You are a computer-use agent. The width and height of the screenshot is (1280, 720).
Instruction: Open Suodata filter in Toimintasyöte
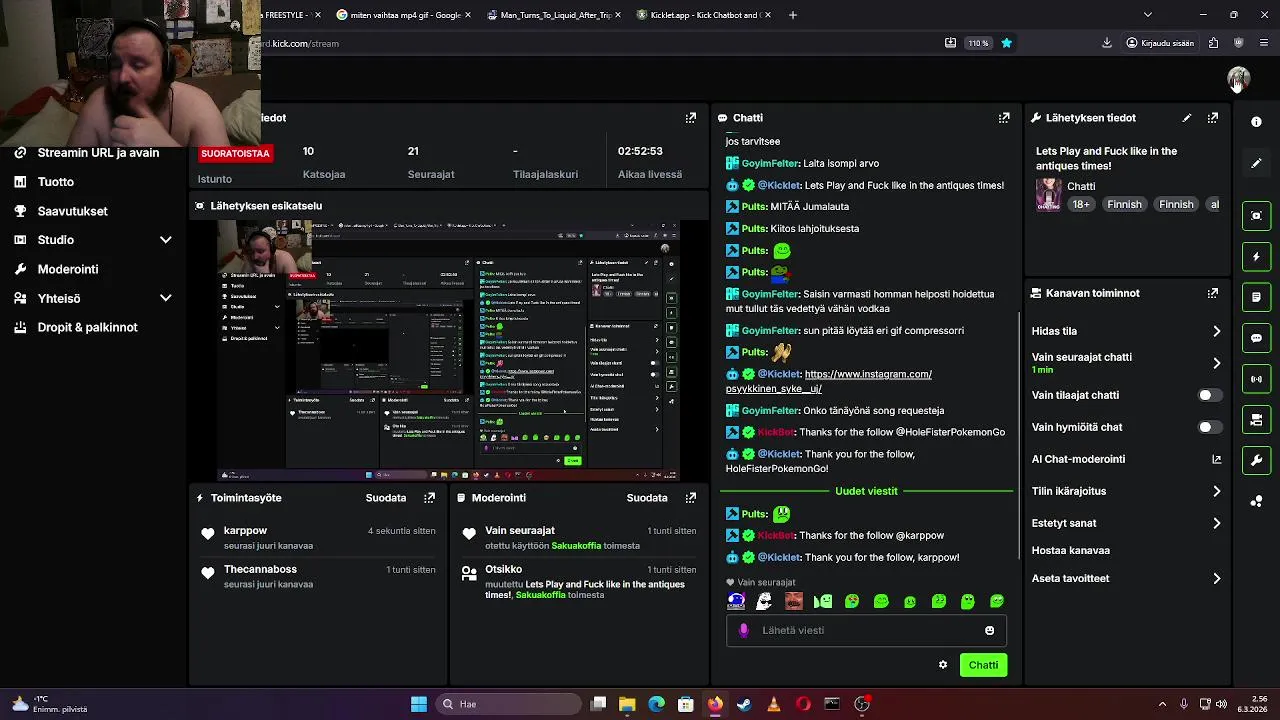tap(386, 498)
